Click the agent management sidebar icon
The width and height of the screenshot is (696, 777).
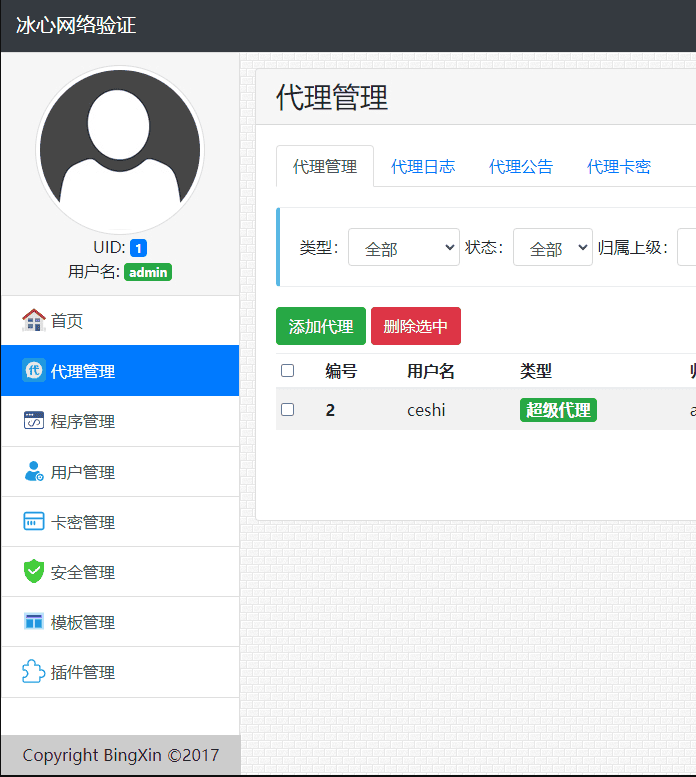(34, 371)
